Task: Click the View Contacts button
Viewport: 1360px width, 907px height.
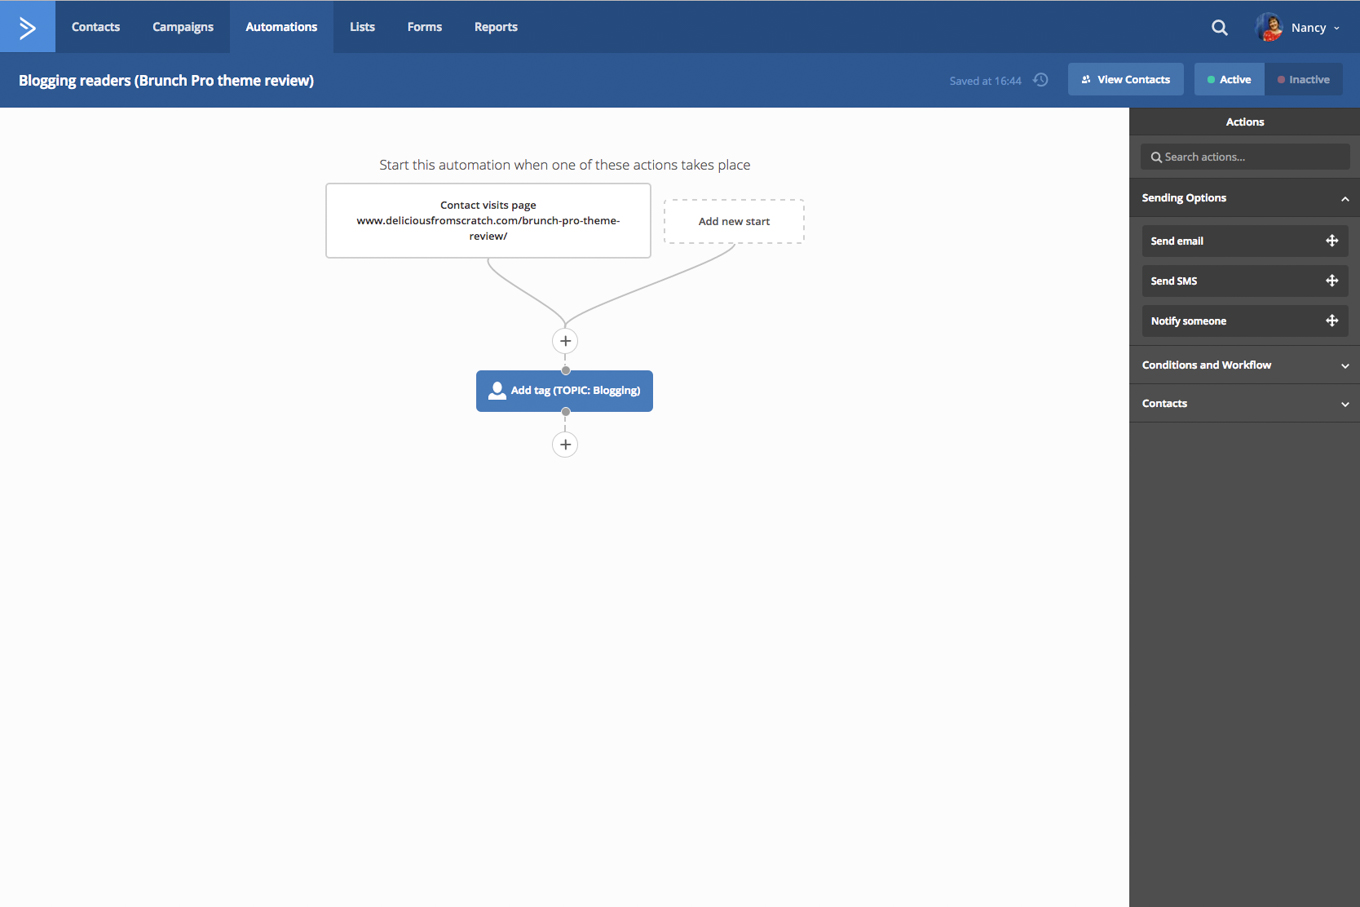Action: (1125, 80)
